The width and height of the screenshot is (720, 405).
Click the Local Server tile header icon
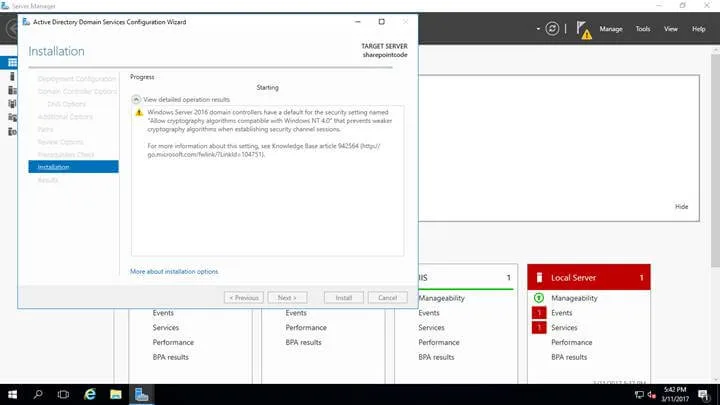point(540,277)
